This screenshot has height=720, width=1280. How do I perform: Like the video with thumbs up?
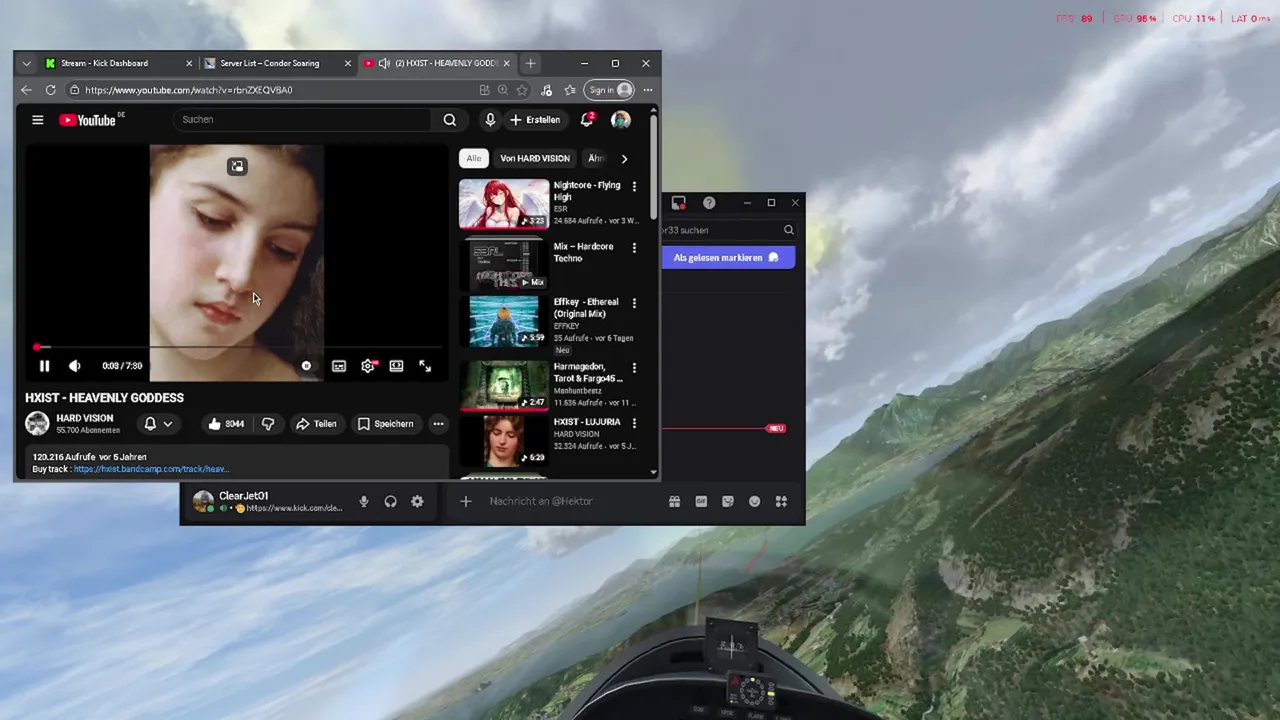pyautogui.click(x=226, y=424)
